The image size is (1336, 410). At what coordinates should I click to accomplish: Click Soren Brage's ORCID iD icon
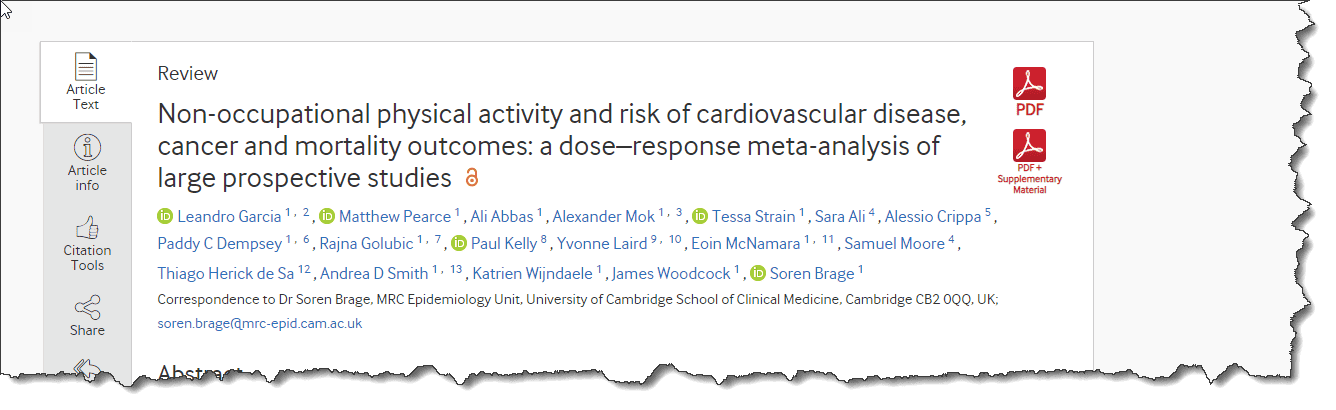pyautogui.click(x=759, y=273)
